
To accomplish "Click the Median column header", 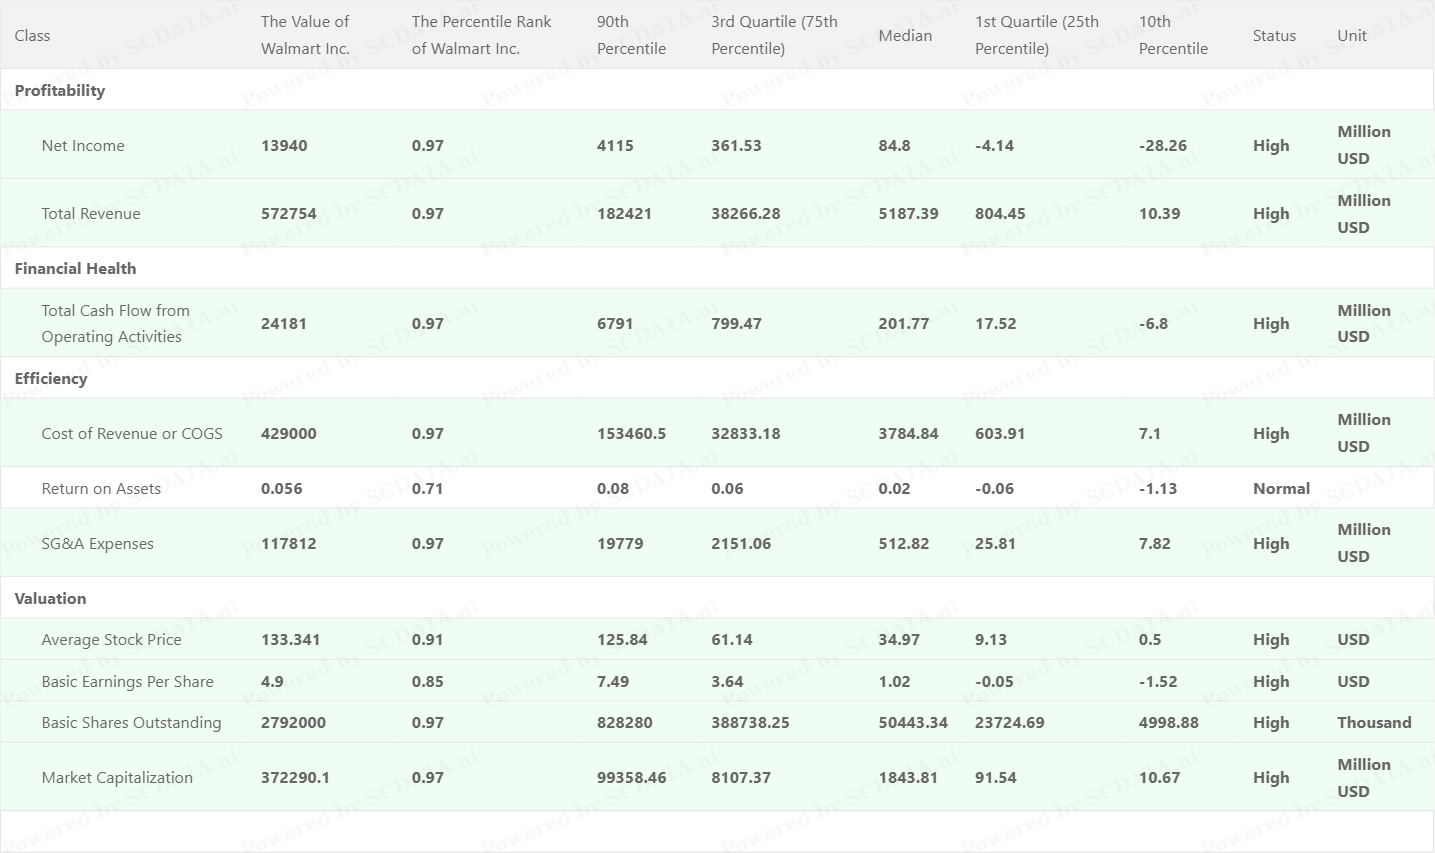I will tap(905, 35).
